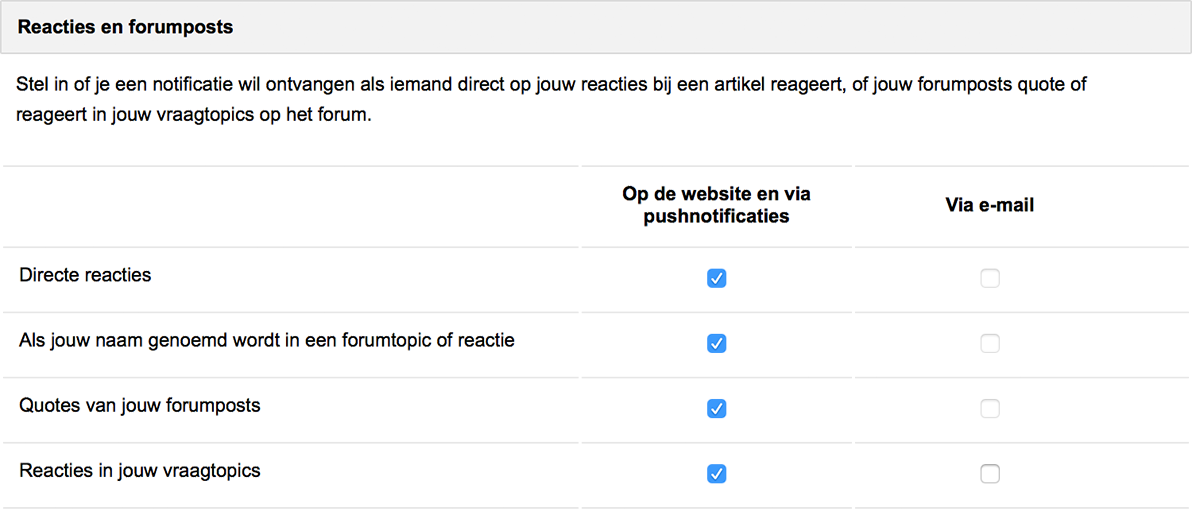
Task: Click the grey title bar right of the heading
Action: coord(700,27)
